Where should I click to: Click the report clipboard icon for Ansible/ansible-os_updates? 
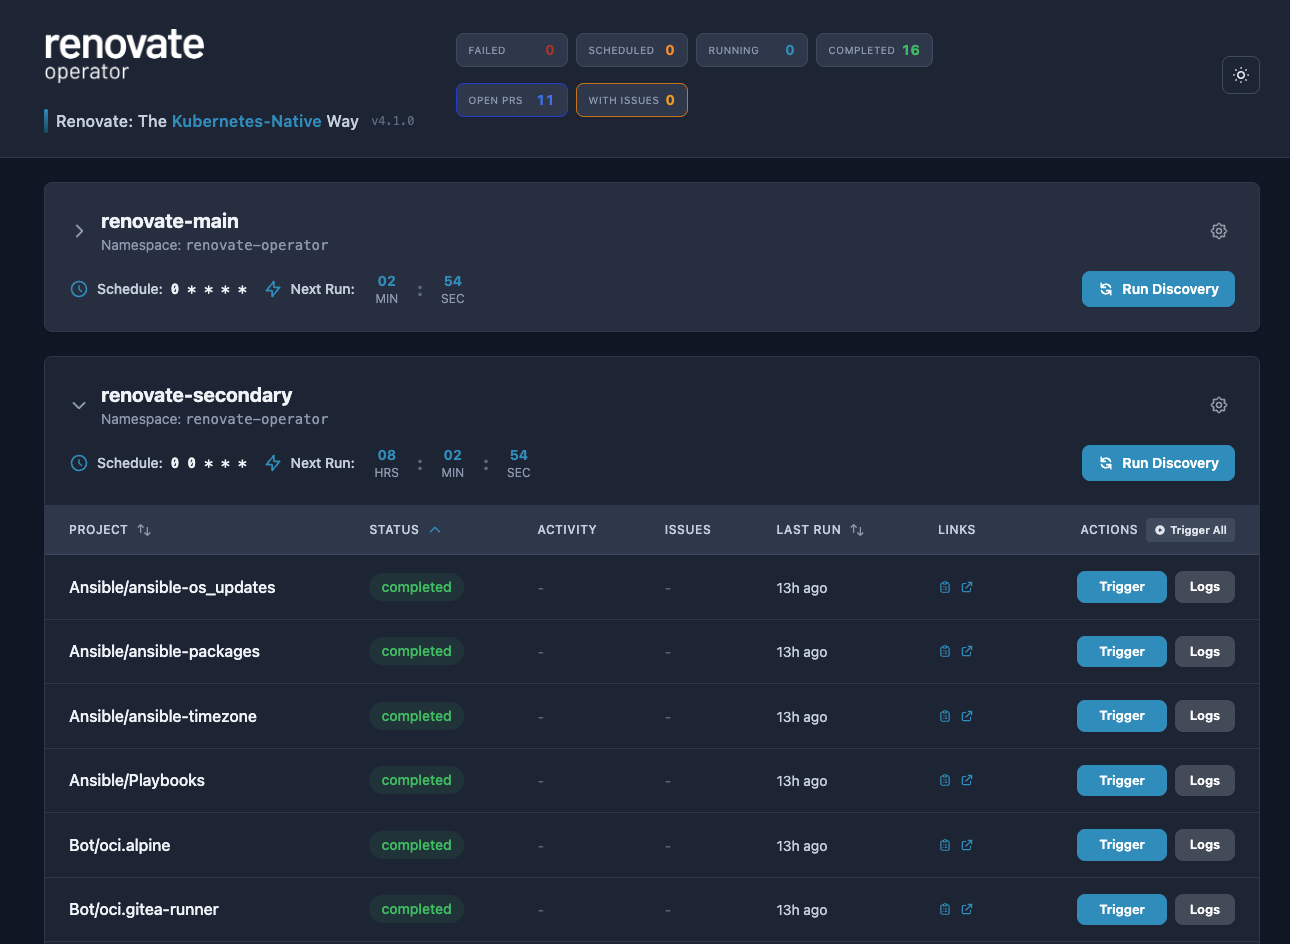[x=944, y=587]
